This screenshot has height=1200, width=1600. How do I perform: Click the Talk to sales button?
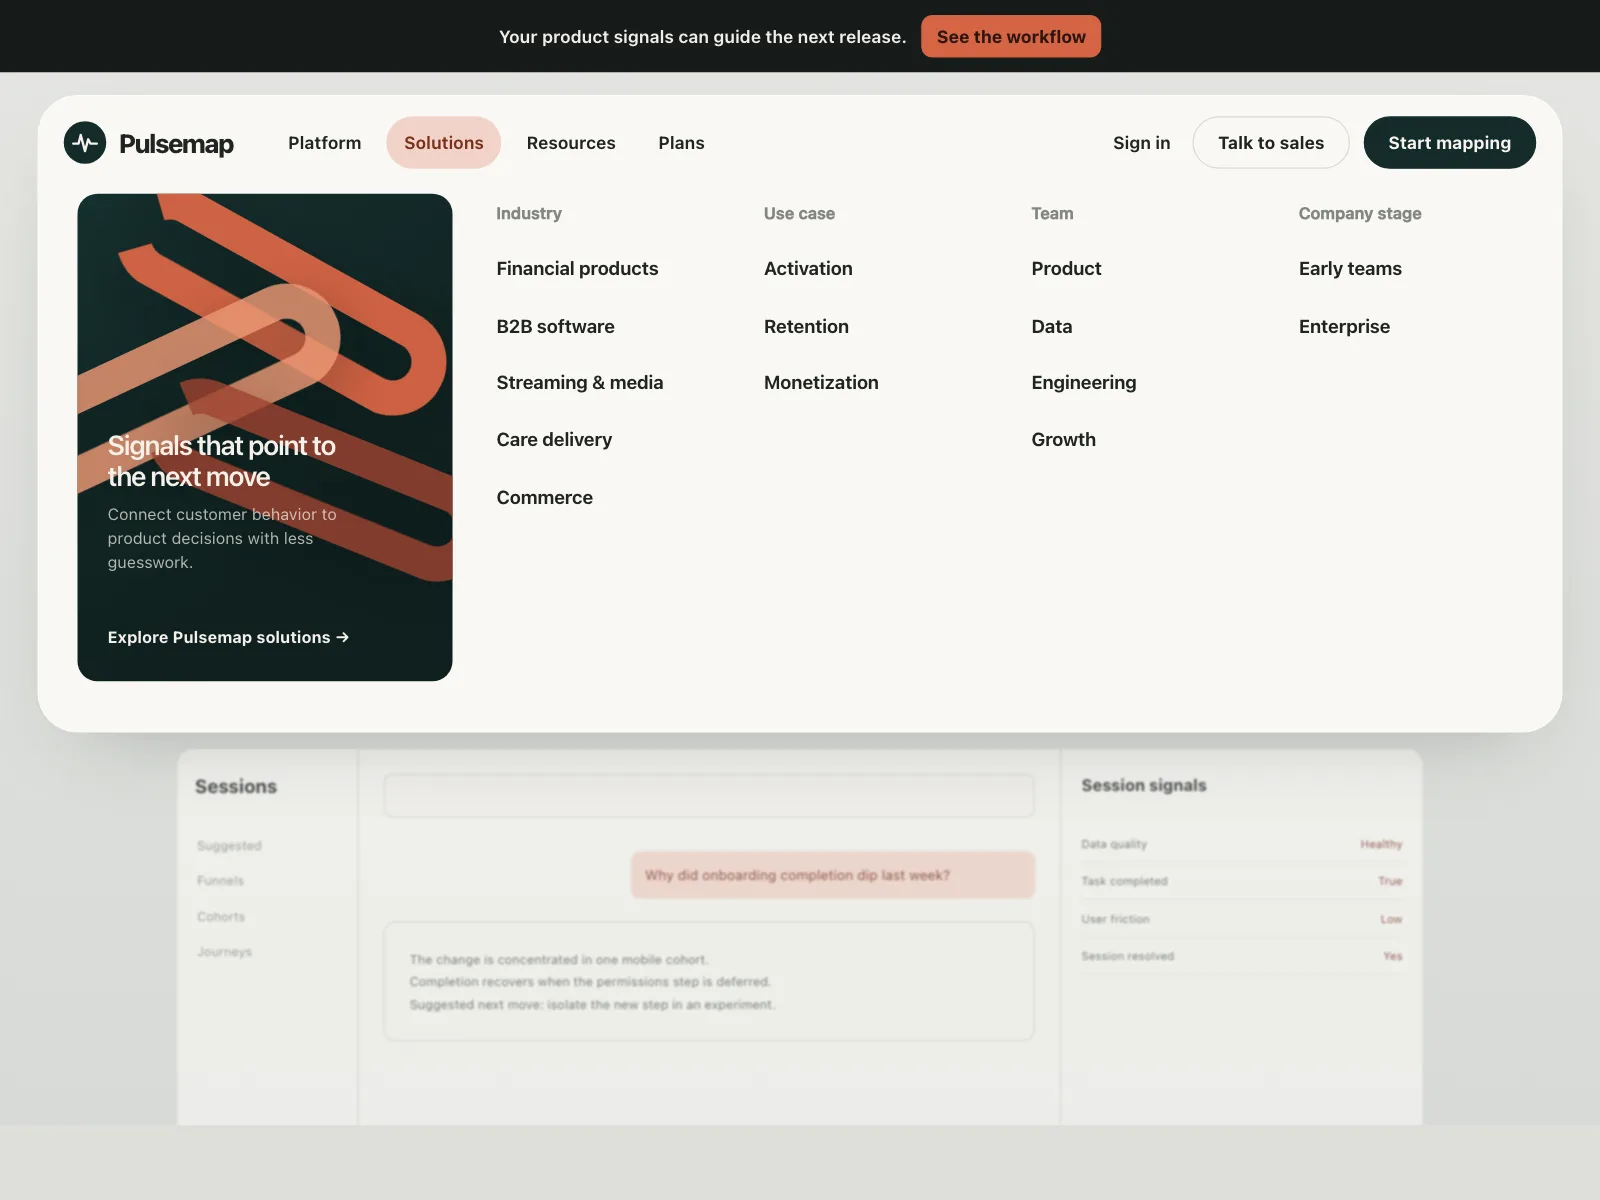click(x=1271, y=143)
